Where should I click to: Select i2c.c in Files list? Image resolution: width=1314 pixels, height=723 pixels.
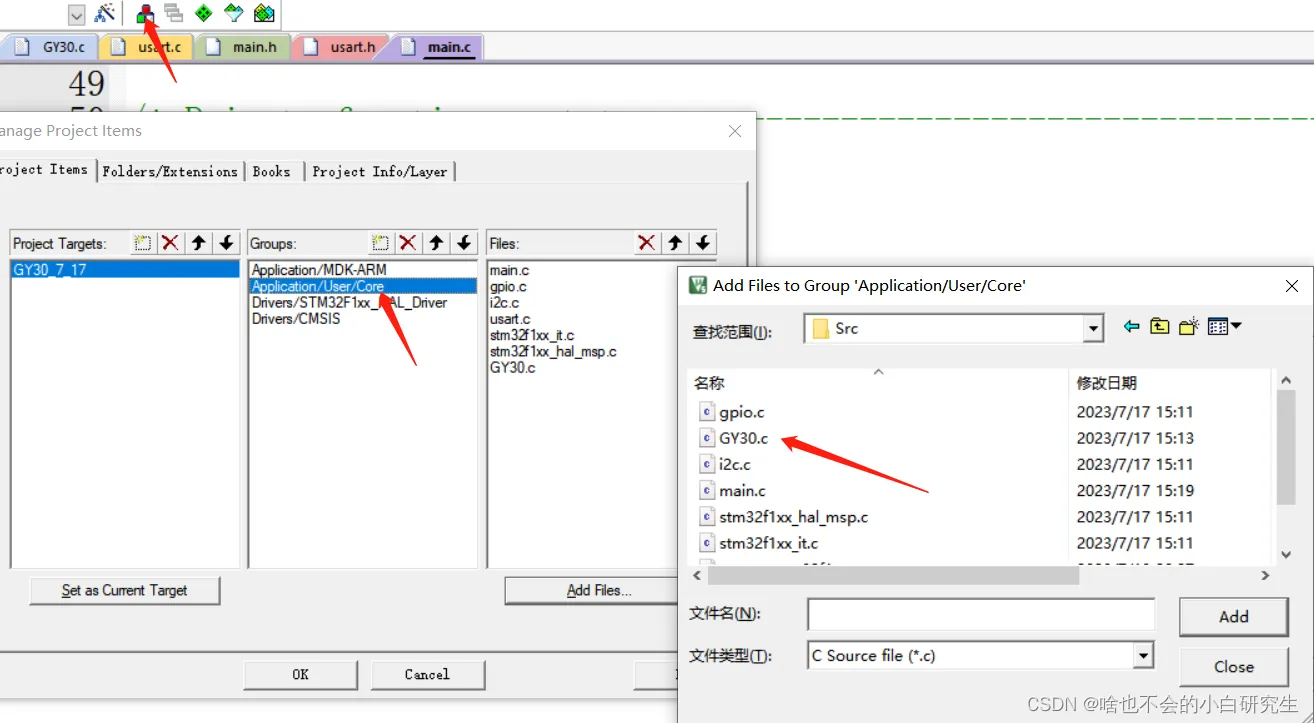504,302
